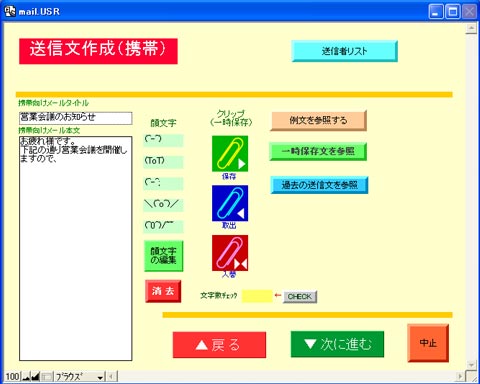
Task: Open 例文を参照する reference button
Action: tap(318, 120)
